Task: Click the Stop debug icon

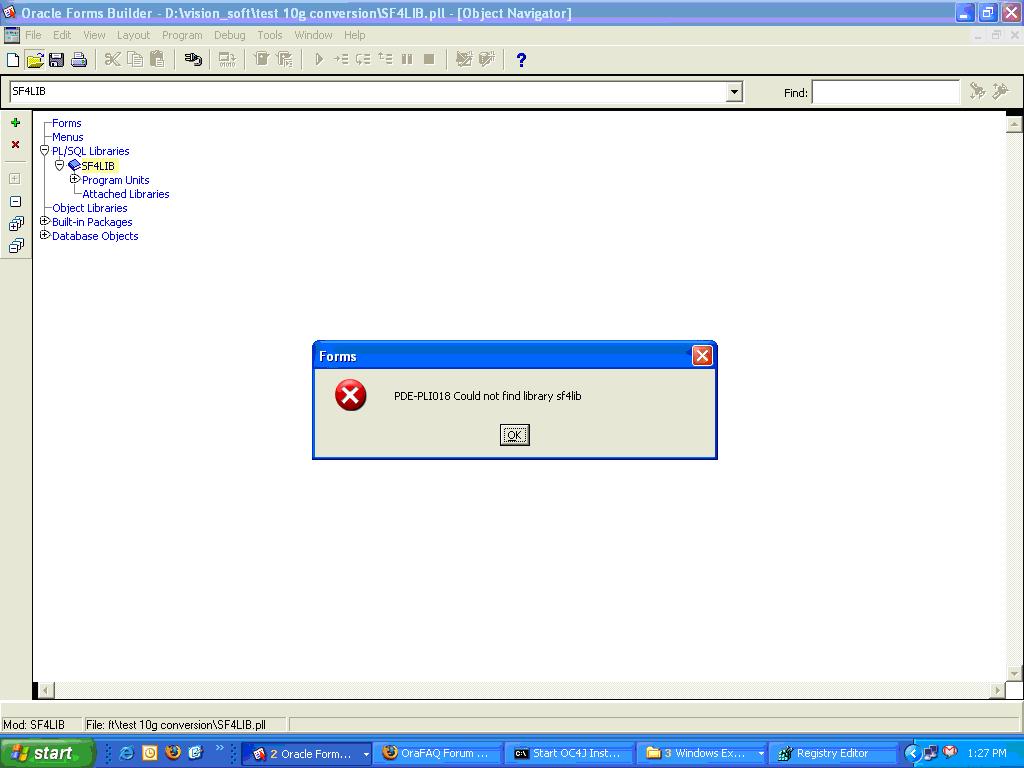Action: point(429,60)
